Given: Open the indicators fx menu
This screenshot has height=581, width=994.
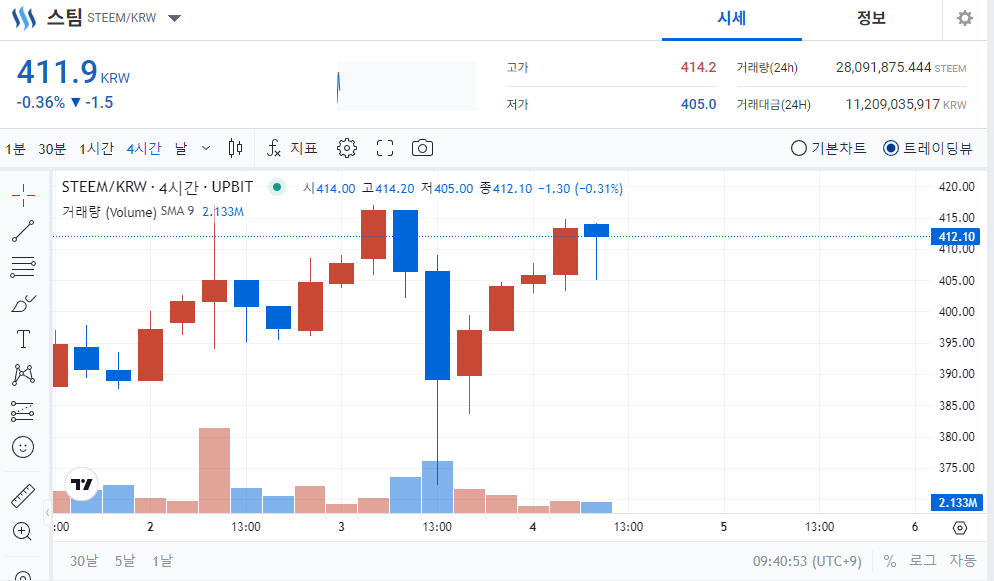Looking at the screenshot, I should point(292,148).
